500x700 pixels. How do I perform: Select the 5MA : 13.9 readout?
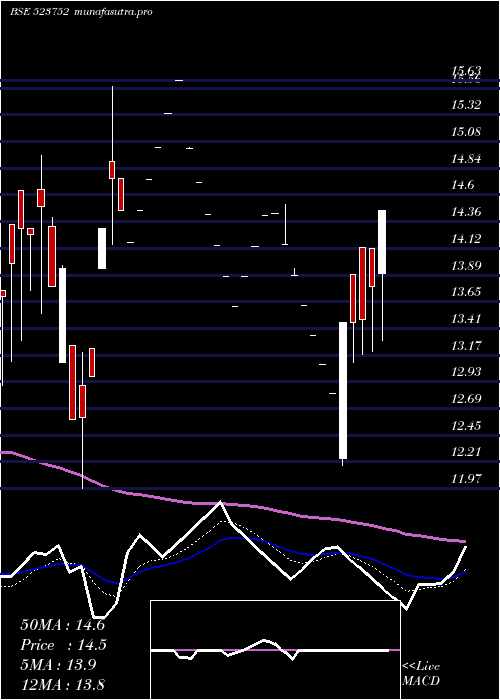(x=60, y=665)
